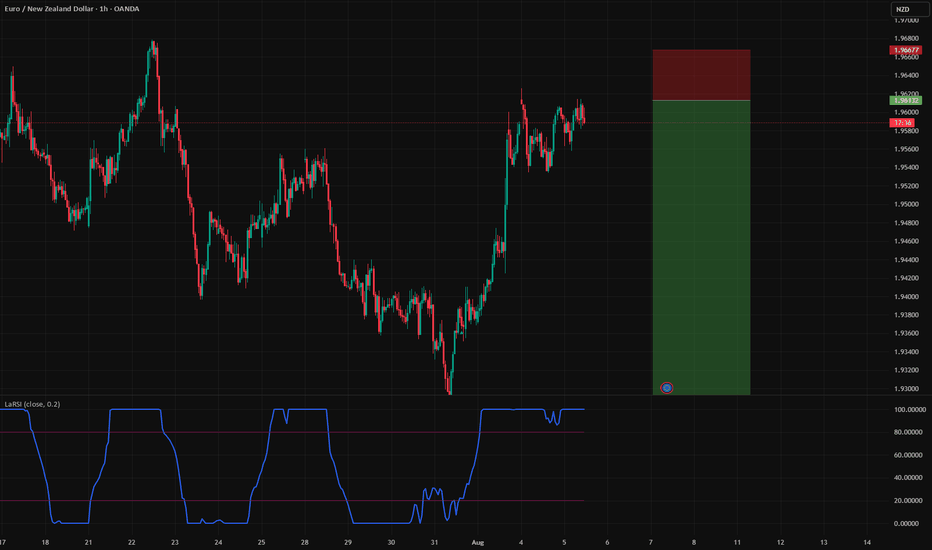Viewport: 932px width, 550px height.
Task: Click the 1.96800 price scale label
Action: (x=906, y=39)
